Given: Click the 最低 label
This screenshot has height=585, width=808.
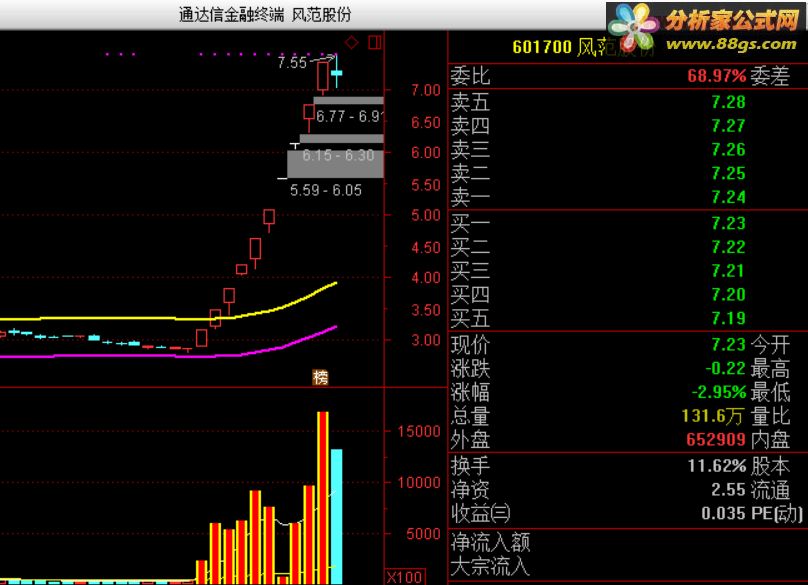Looking at the screenshot, I should [770, 392].
